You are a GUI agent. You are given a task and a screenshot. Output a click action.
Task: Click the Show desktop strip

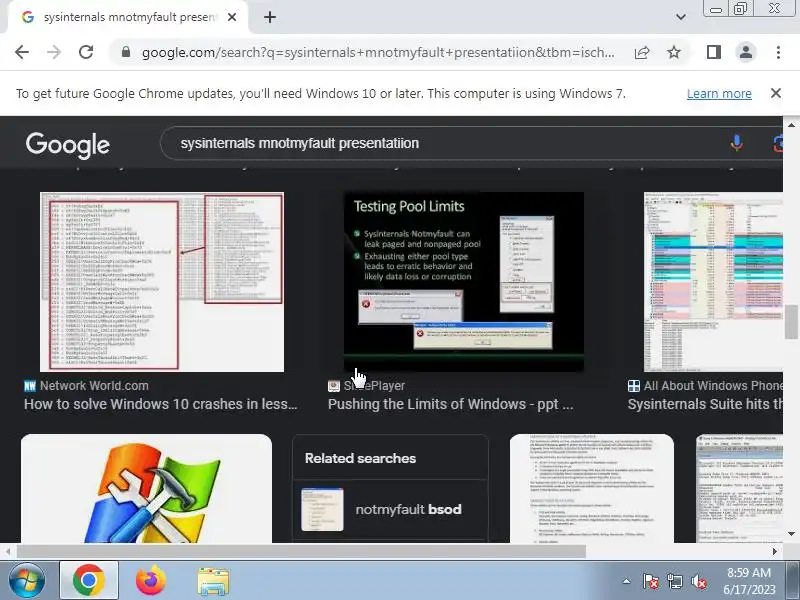pyautogui.click(x=793, y=581)
